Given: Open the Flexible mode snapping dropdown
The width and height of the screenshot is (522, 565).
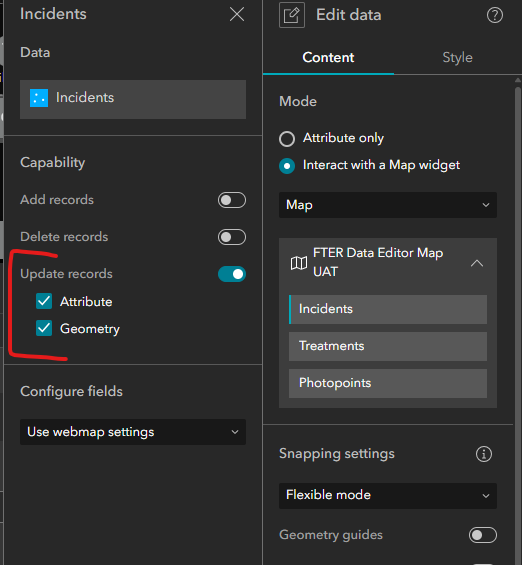Looking at the screenshot, I should 388,496.
